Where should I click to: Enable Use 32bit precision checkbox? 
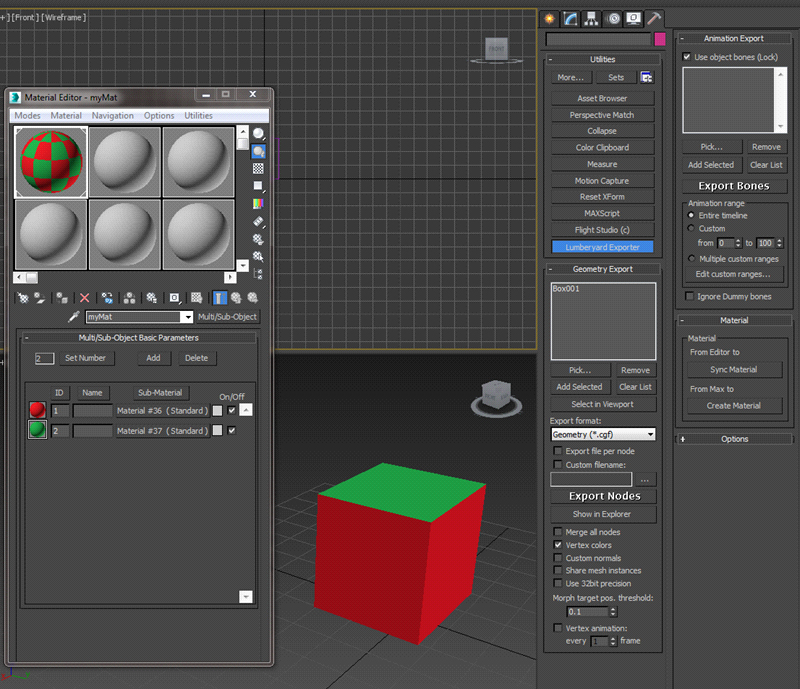click(558, 583)
